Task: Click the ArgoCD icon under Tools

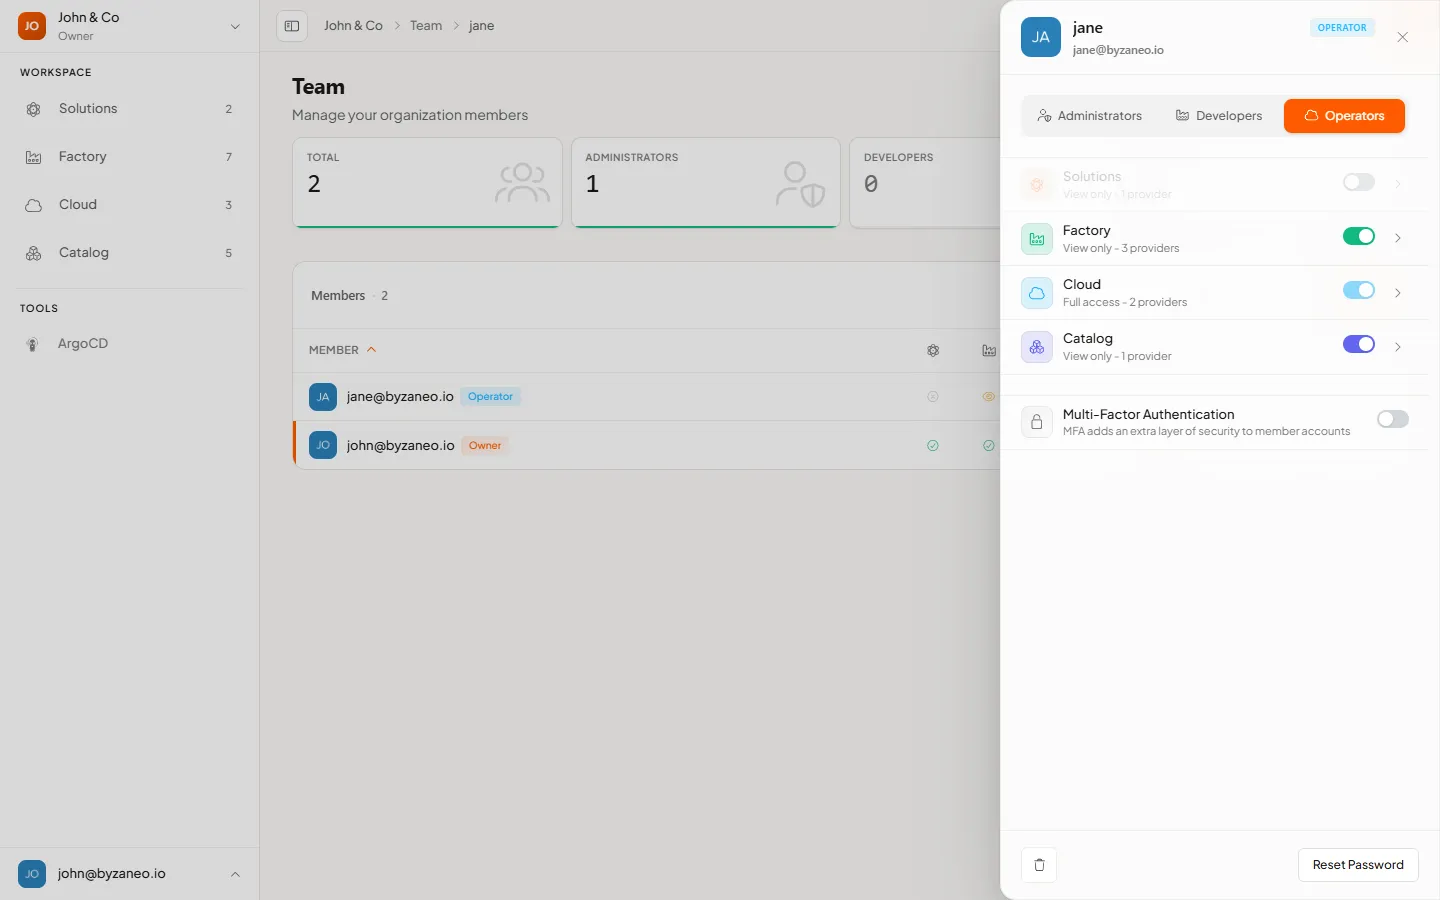Action: click(x=33, y=344)
